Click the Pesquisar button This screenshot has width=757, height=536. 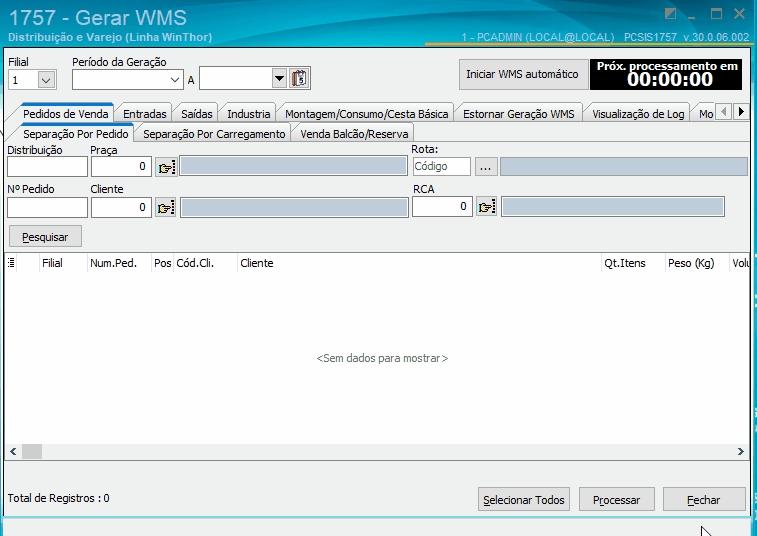click(45, 237)
